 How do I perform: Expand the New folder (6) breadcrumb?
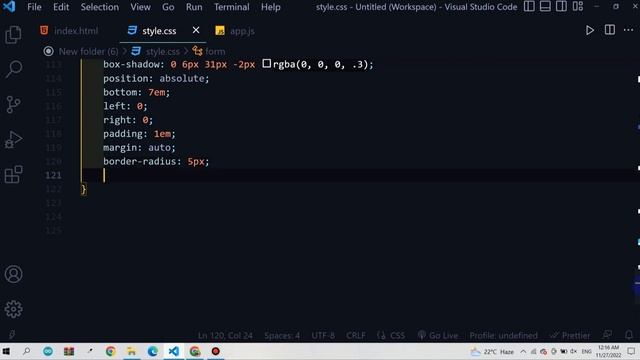coord(88,51)
